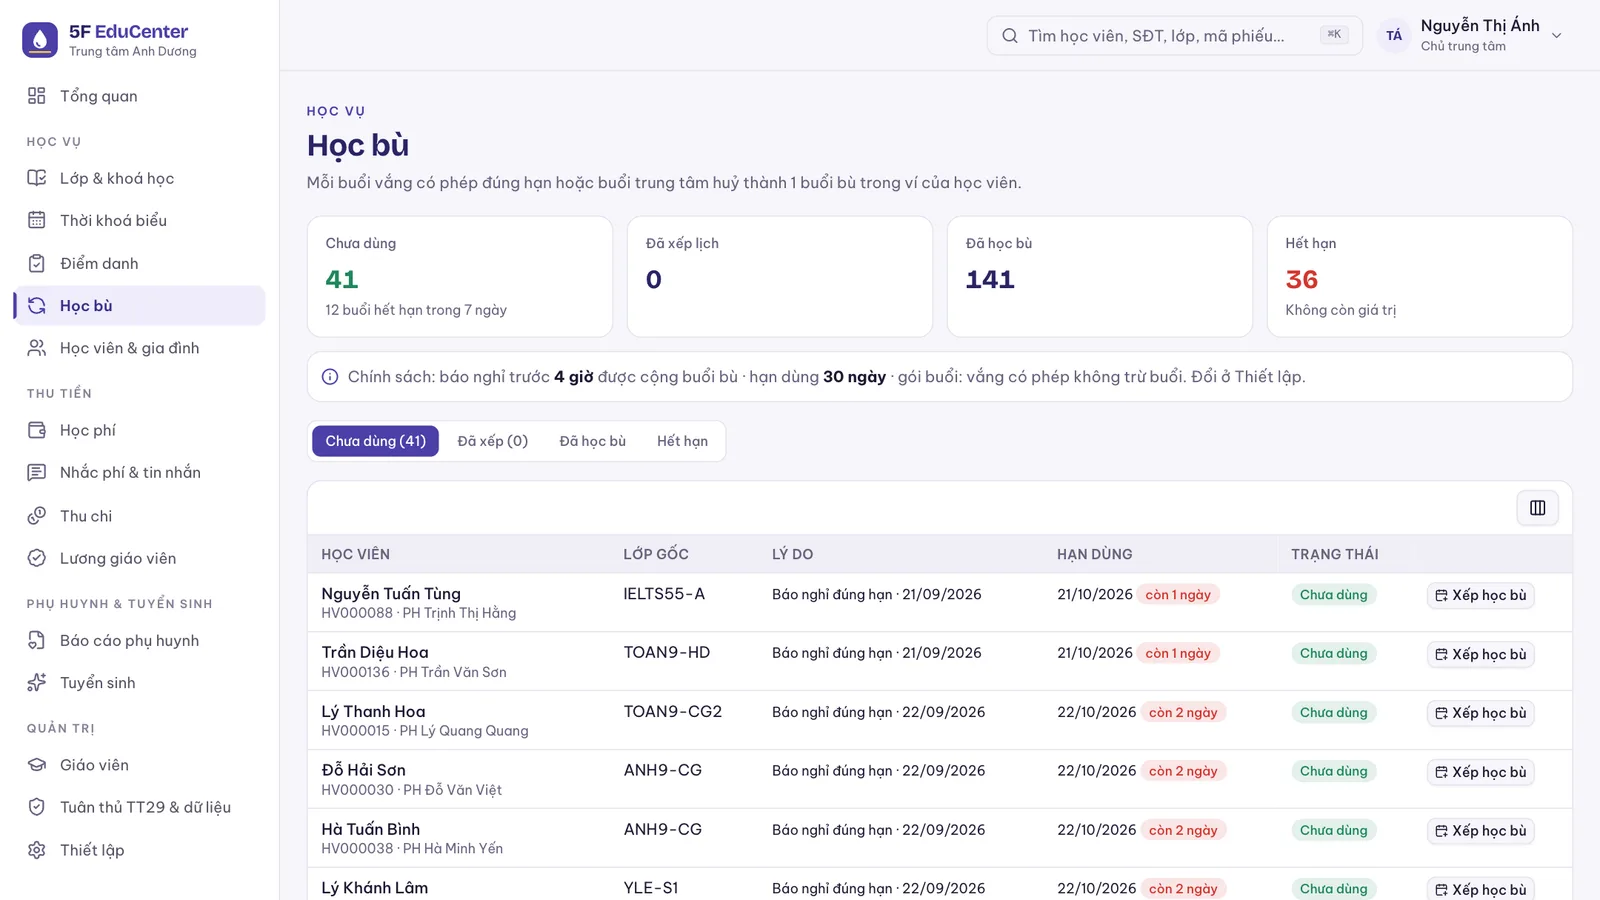This screenshot has width=1600, height=900.
Task: Select Học bù refresh icon in sidebar
Action: pos(37,306)
